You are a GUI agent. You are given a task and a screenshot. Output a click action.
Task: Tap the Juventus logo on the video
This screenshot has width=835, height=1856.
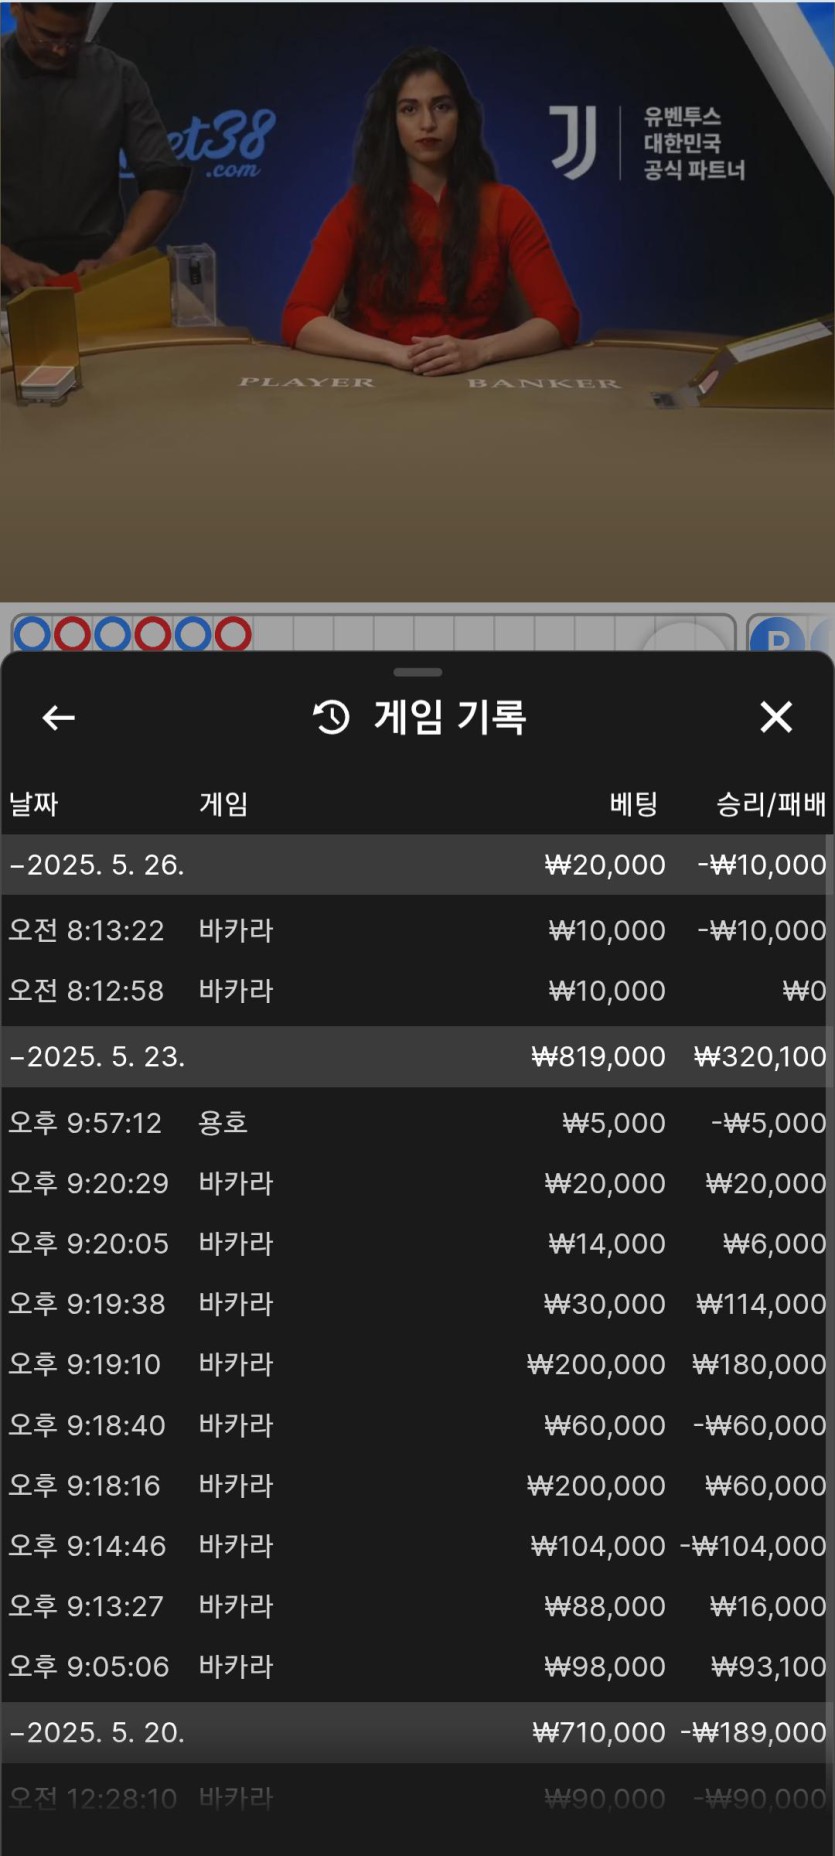click(x=574, y=143)
